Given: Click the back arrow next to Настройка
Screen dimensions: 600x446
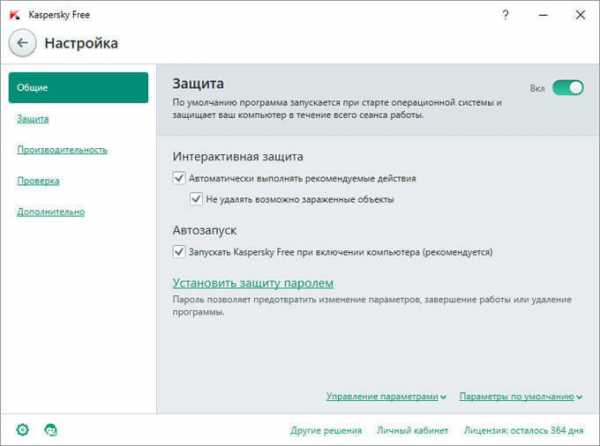Looking at the screenshot, I should point(22,43).
